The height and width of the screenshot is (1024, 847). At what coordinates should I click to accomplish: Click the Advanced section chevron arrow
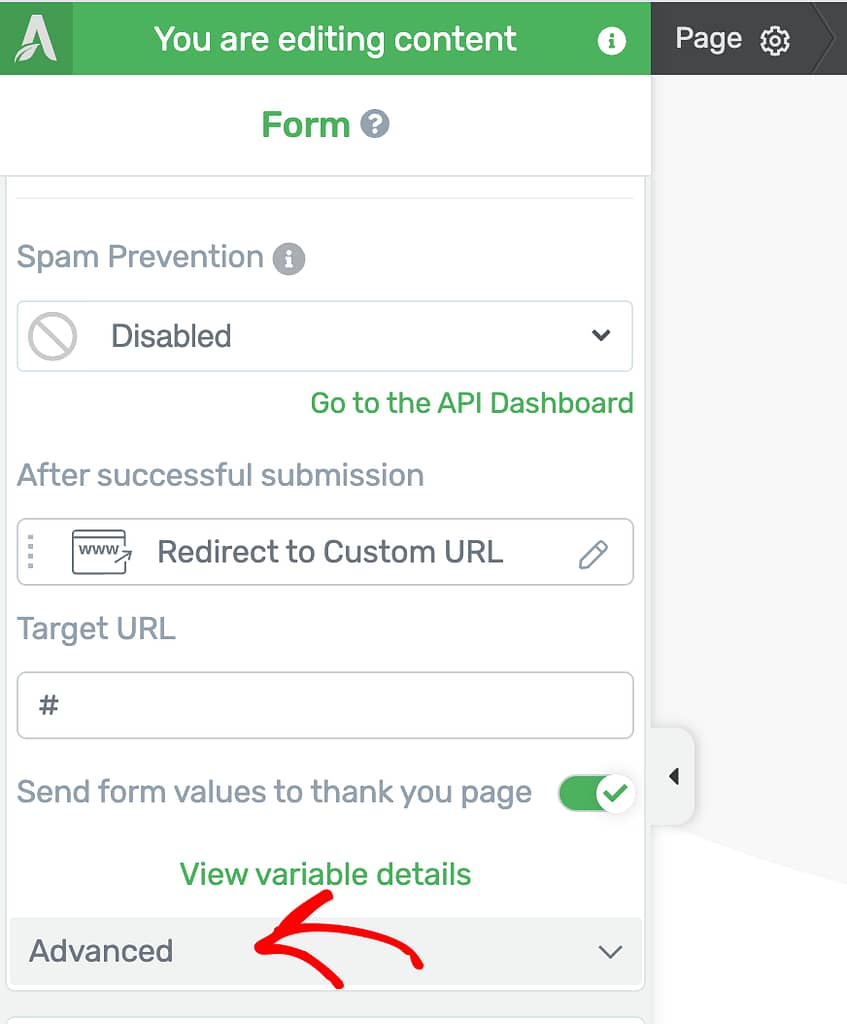(610, 952)
